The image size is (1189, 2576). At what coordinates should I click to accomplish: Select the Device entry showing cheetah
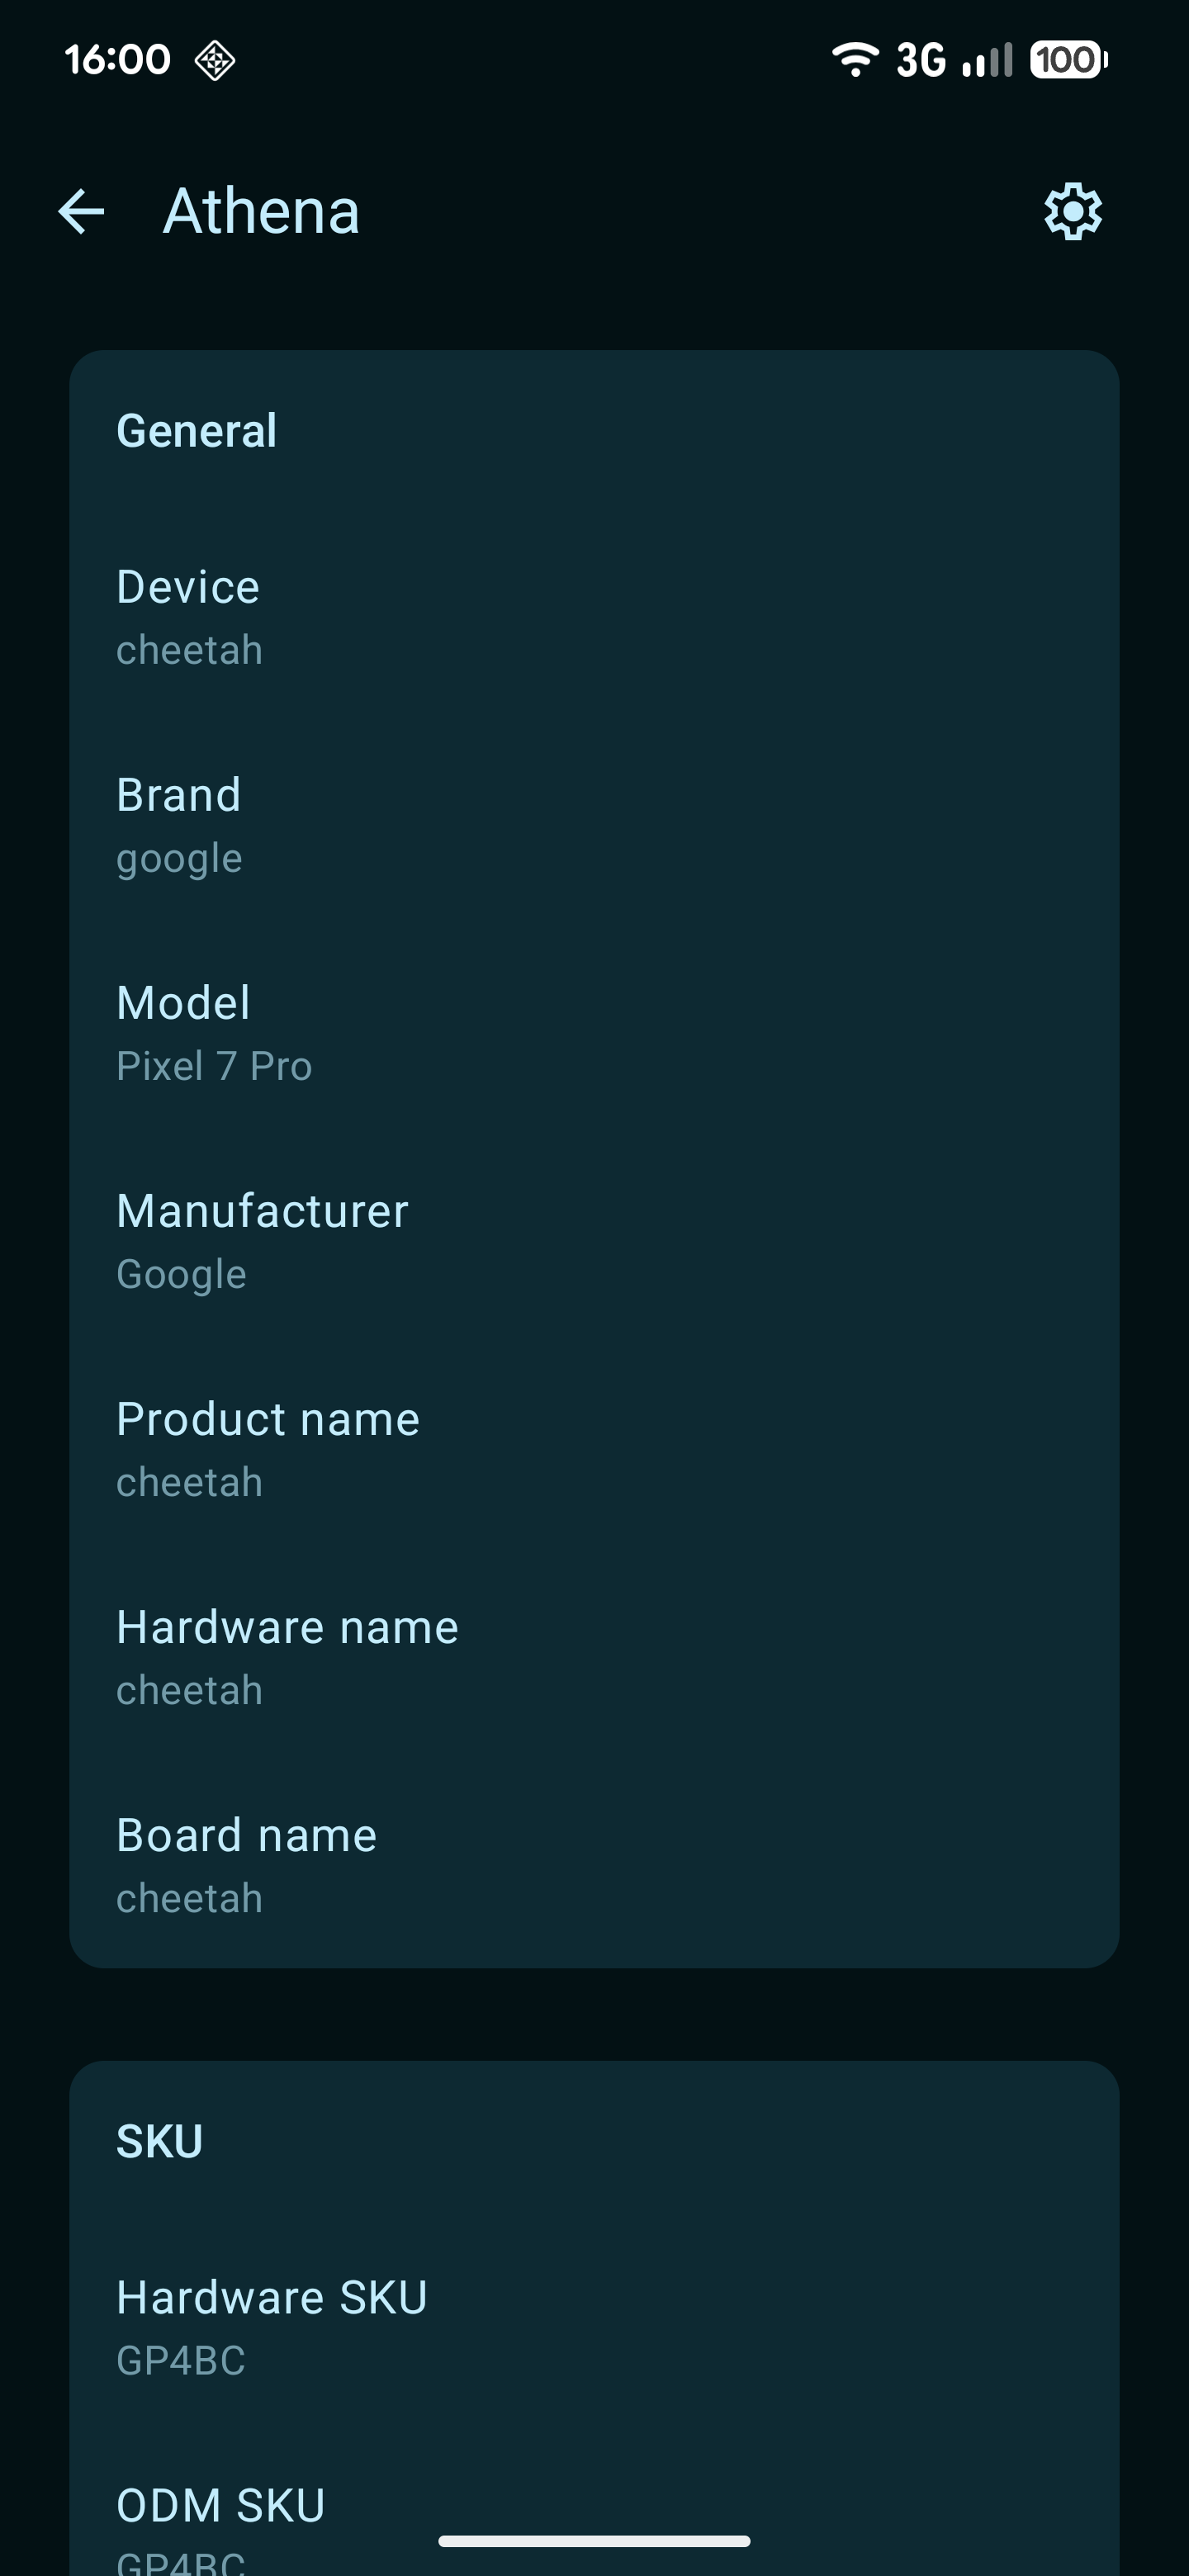point(594,617)
